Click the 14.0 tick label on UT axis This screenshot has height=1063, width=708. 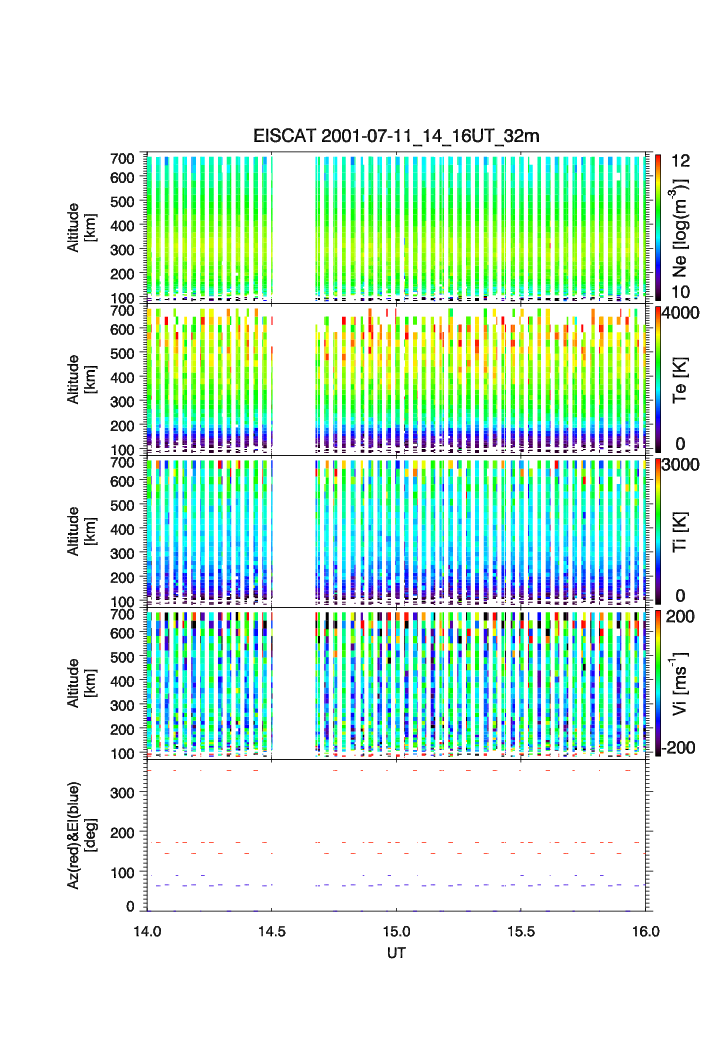[x=147, y=930]
